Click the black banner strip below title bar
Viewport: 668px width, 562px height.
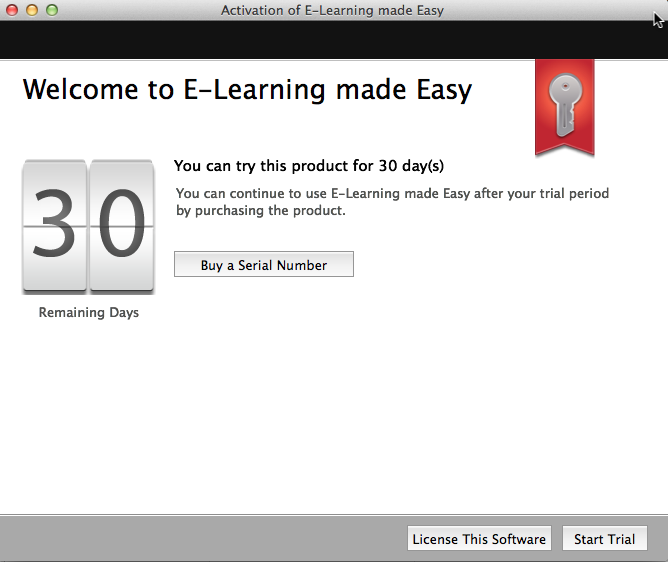300,40
